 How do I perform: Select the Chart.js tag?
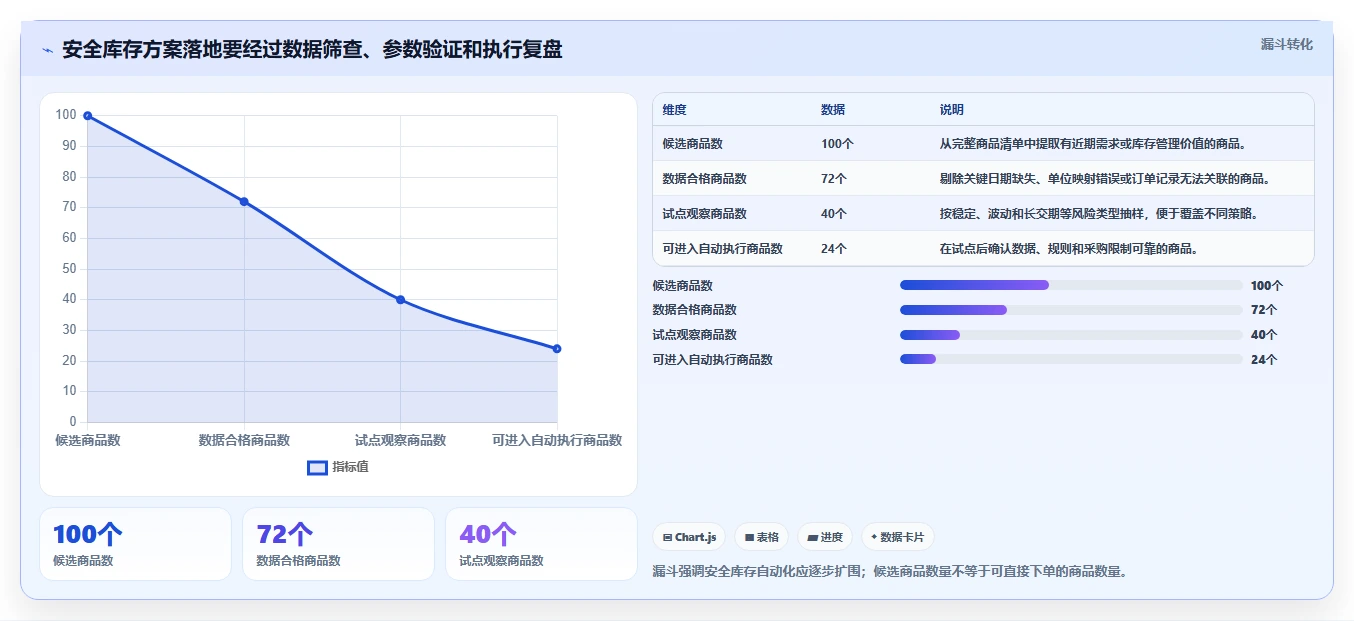690,537
